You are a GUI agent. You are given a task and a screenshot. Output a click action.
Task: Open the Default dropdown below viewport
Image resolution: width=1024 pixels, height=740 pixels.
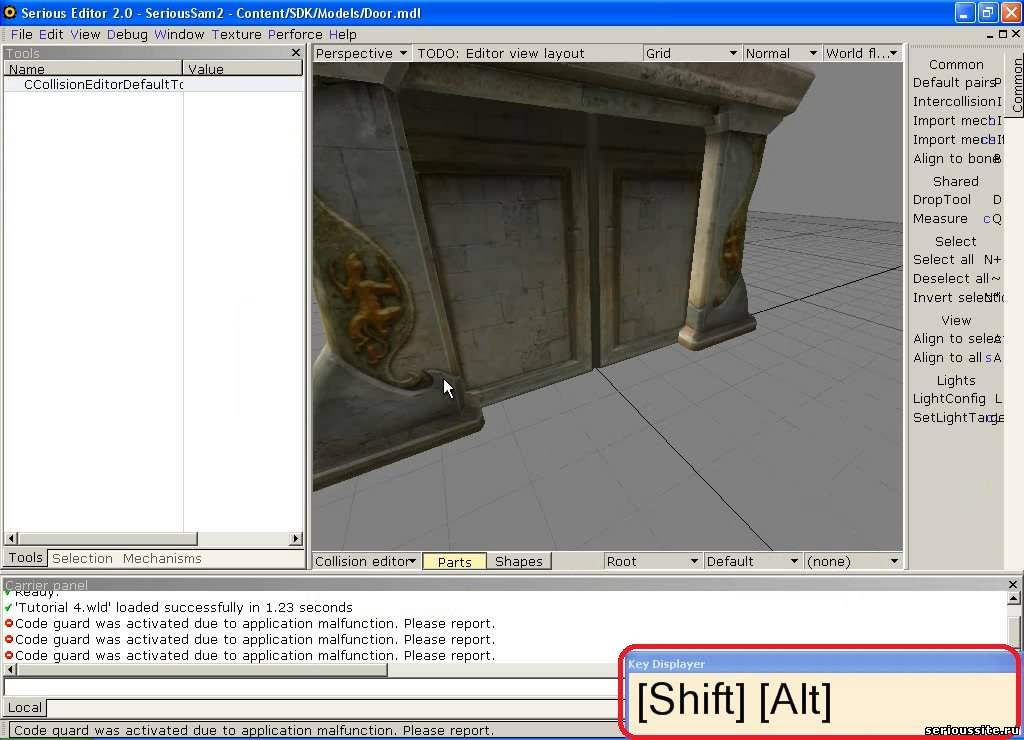[753, 561]
